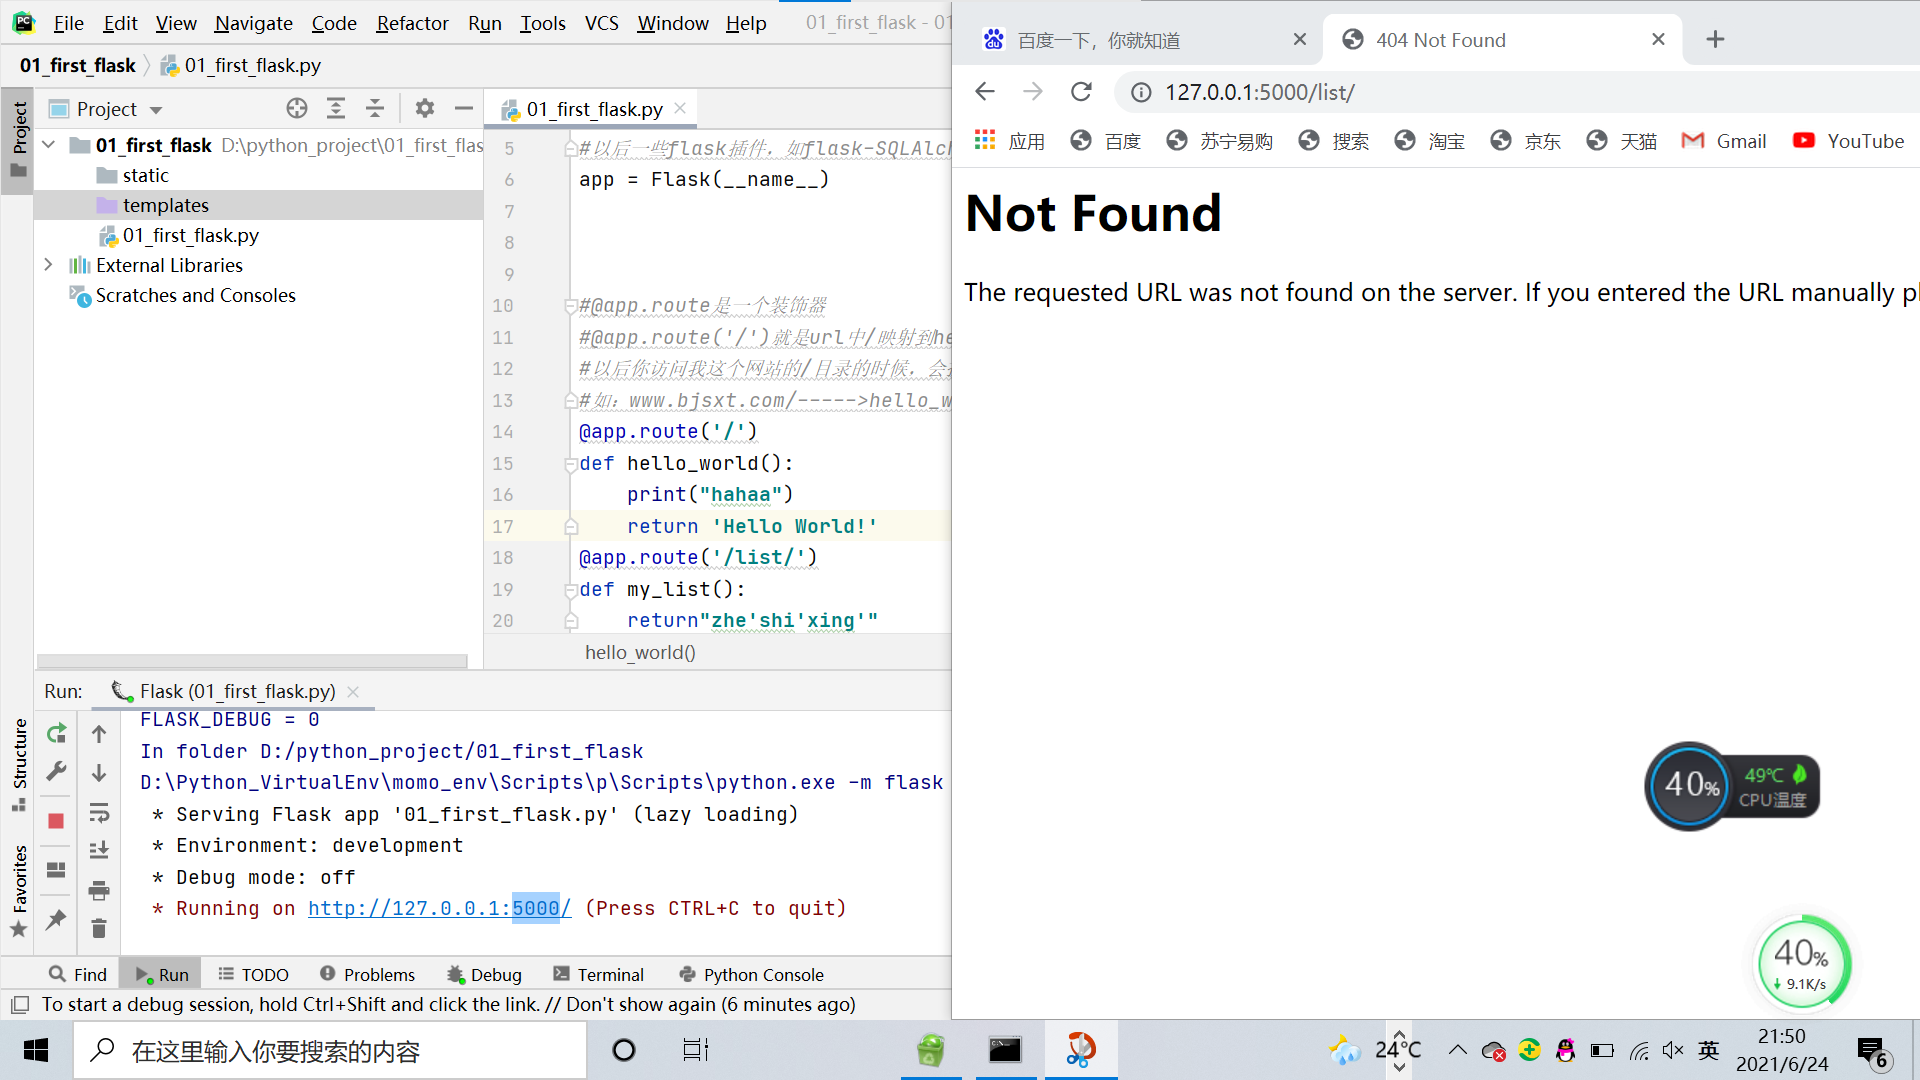
Task: Close the 404 Not Found browser tab
Action: pyautogui.click(x=1658, y=39)
